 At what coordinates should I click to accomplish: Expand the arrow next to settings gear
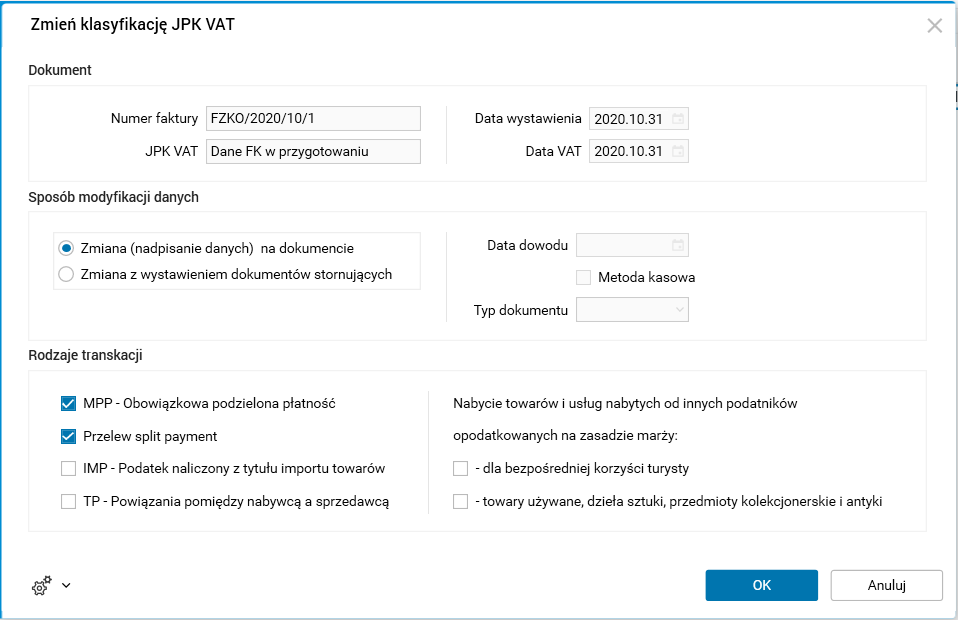[66, 586]
